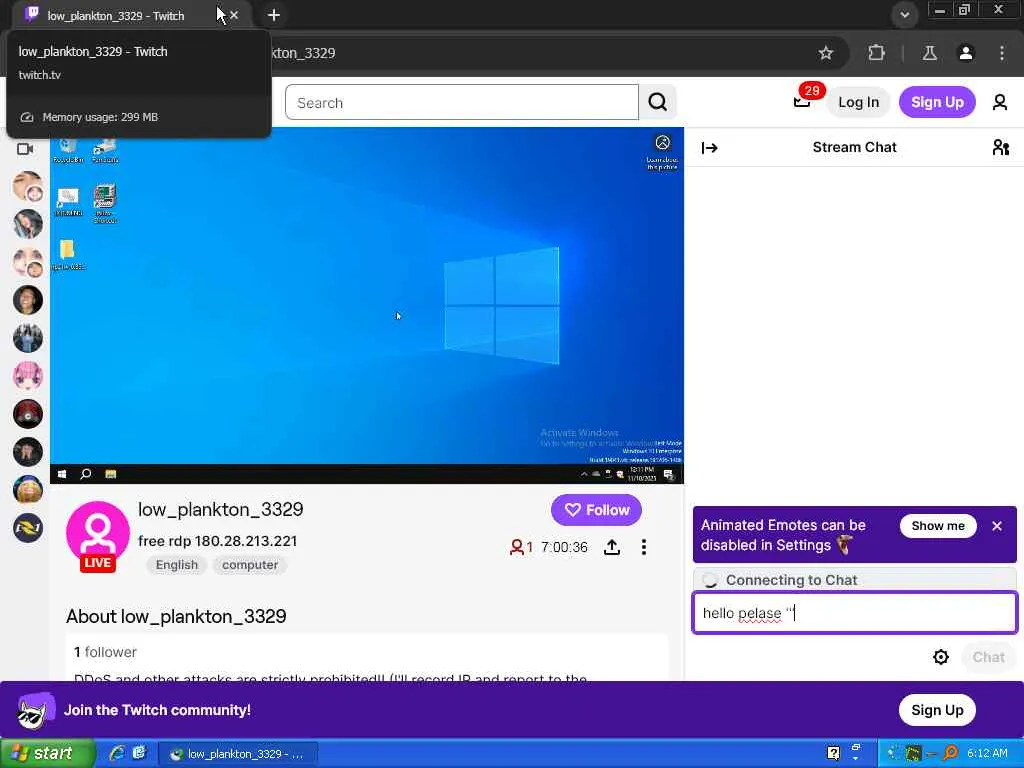Click the 1 follower text

point(105,652)
